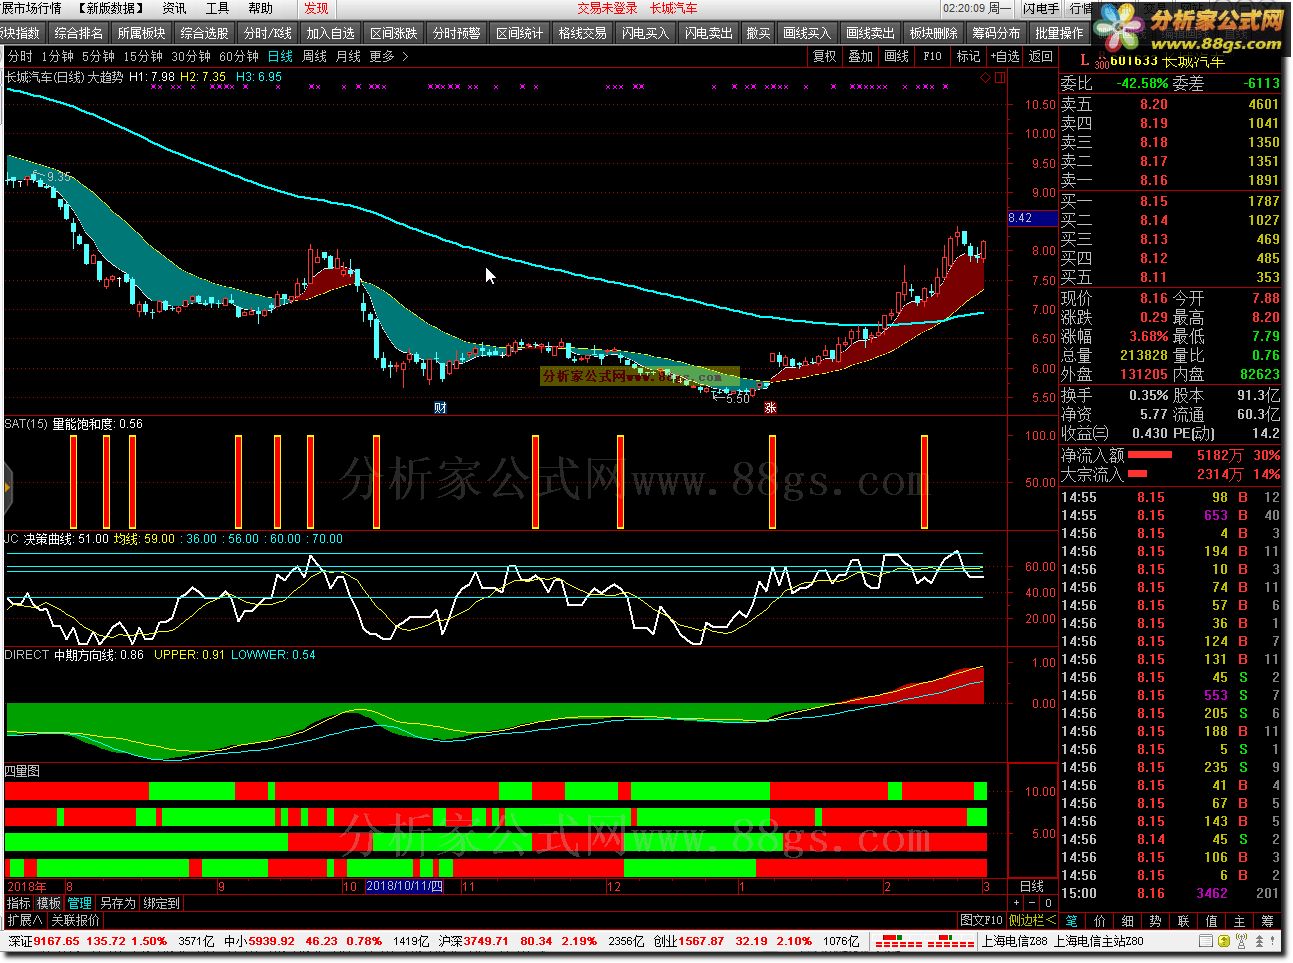Switch to 分时 intraday period
The width and height of the screenshot is (1293, 963).
(20, 57)
